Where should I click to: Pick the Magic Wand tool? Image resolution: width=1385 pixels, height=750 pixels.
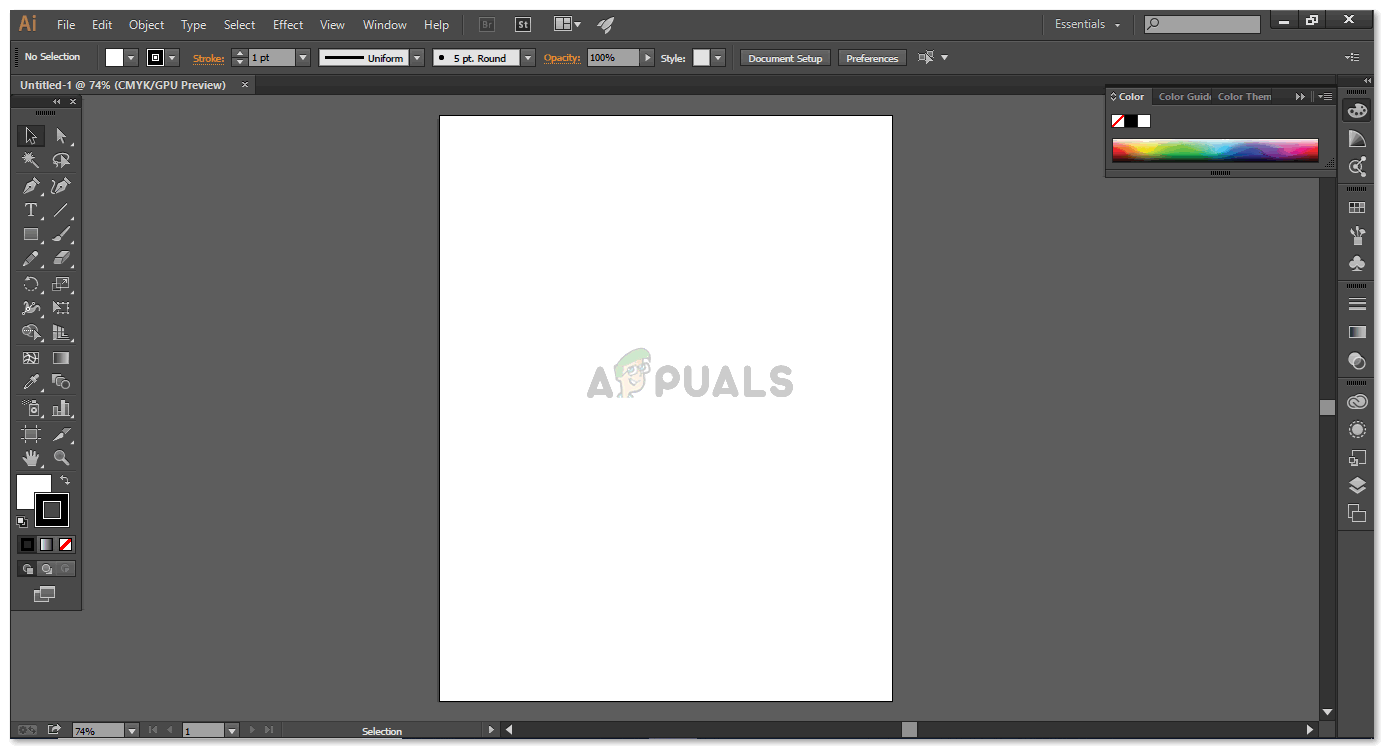31,160
